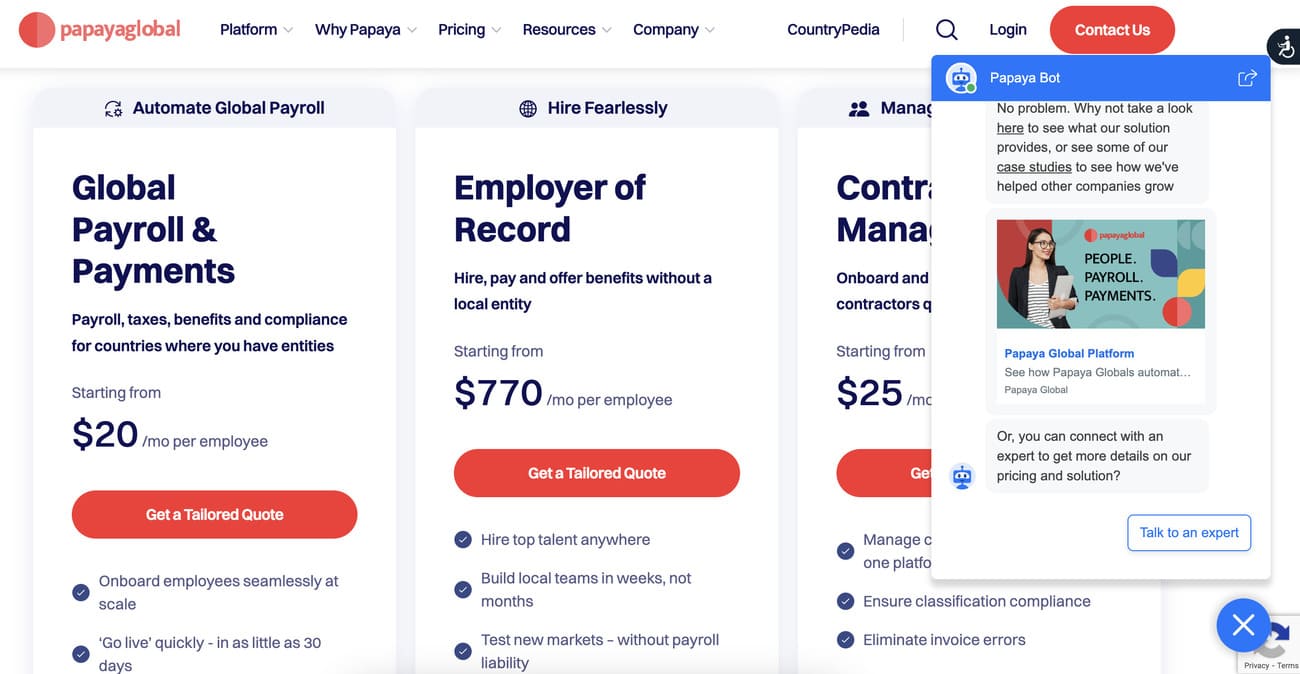Open the CountryPedia page
Viewport: 1300px width, 674px height.
click(x=833, y=30)
